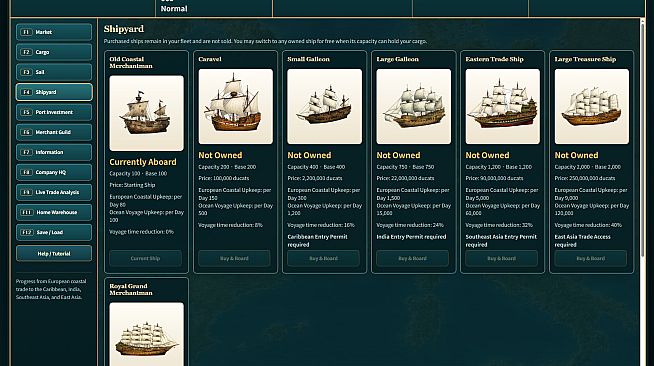
Task: Click the Caravel "Not Owned" status
Action: (220, 155)
